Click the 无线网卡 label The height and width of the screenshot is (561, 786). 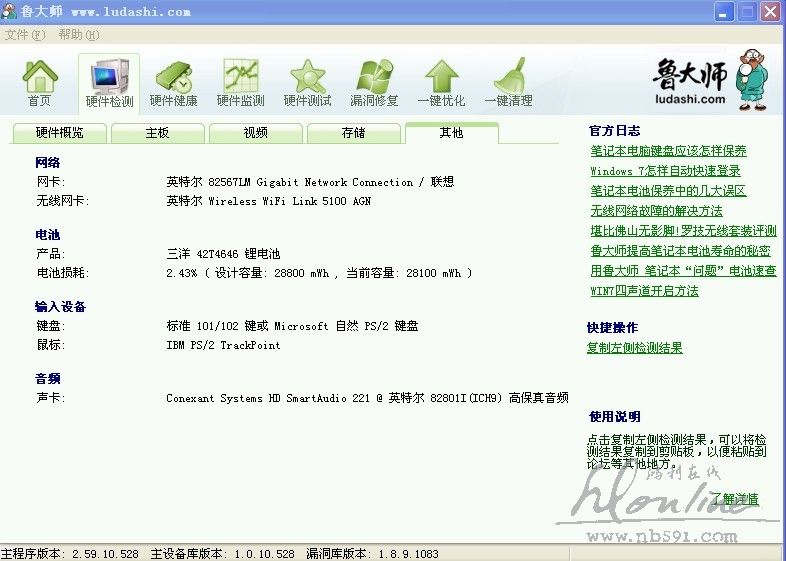click(x=62, y=201)
